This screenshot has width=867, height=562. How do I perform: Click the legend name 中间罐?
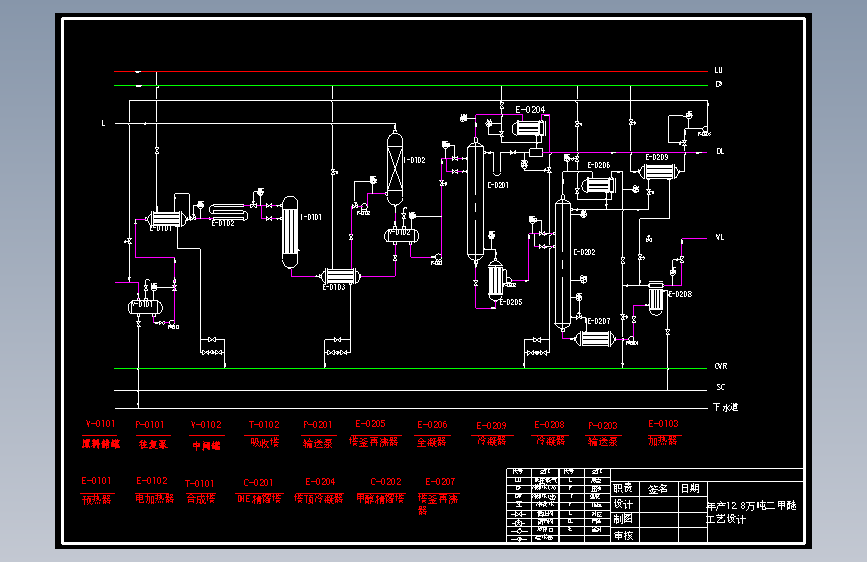(206, 445)
